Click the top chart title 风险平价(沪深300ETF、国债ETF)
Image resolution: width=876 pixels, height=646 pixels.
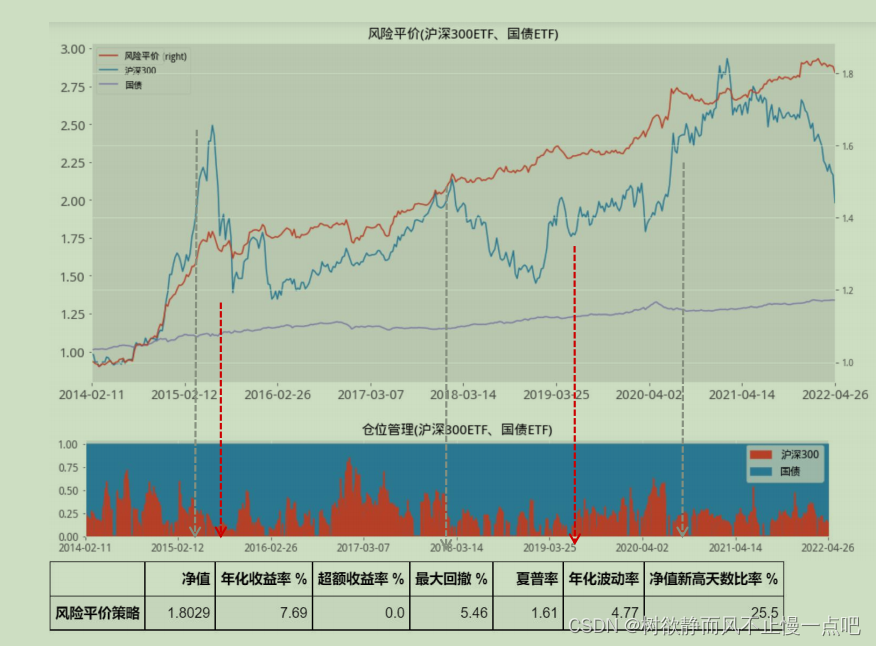point(463,34)
